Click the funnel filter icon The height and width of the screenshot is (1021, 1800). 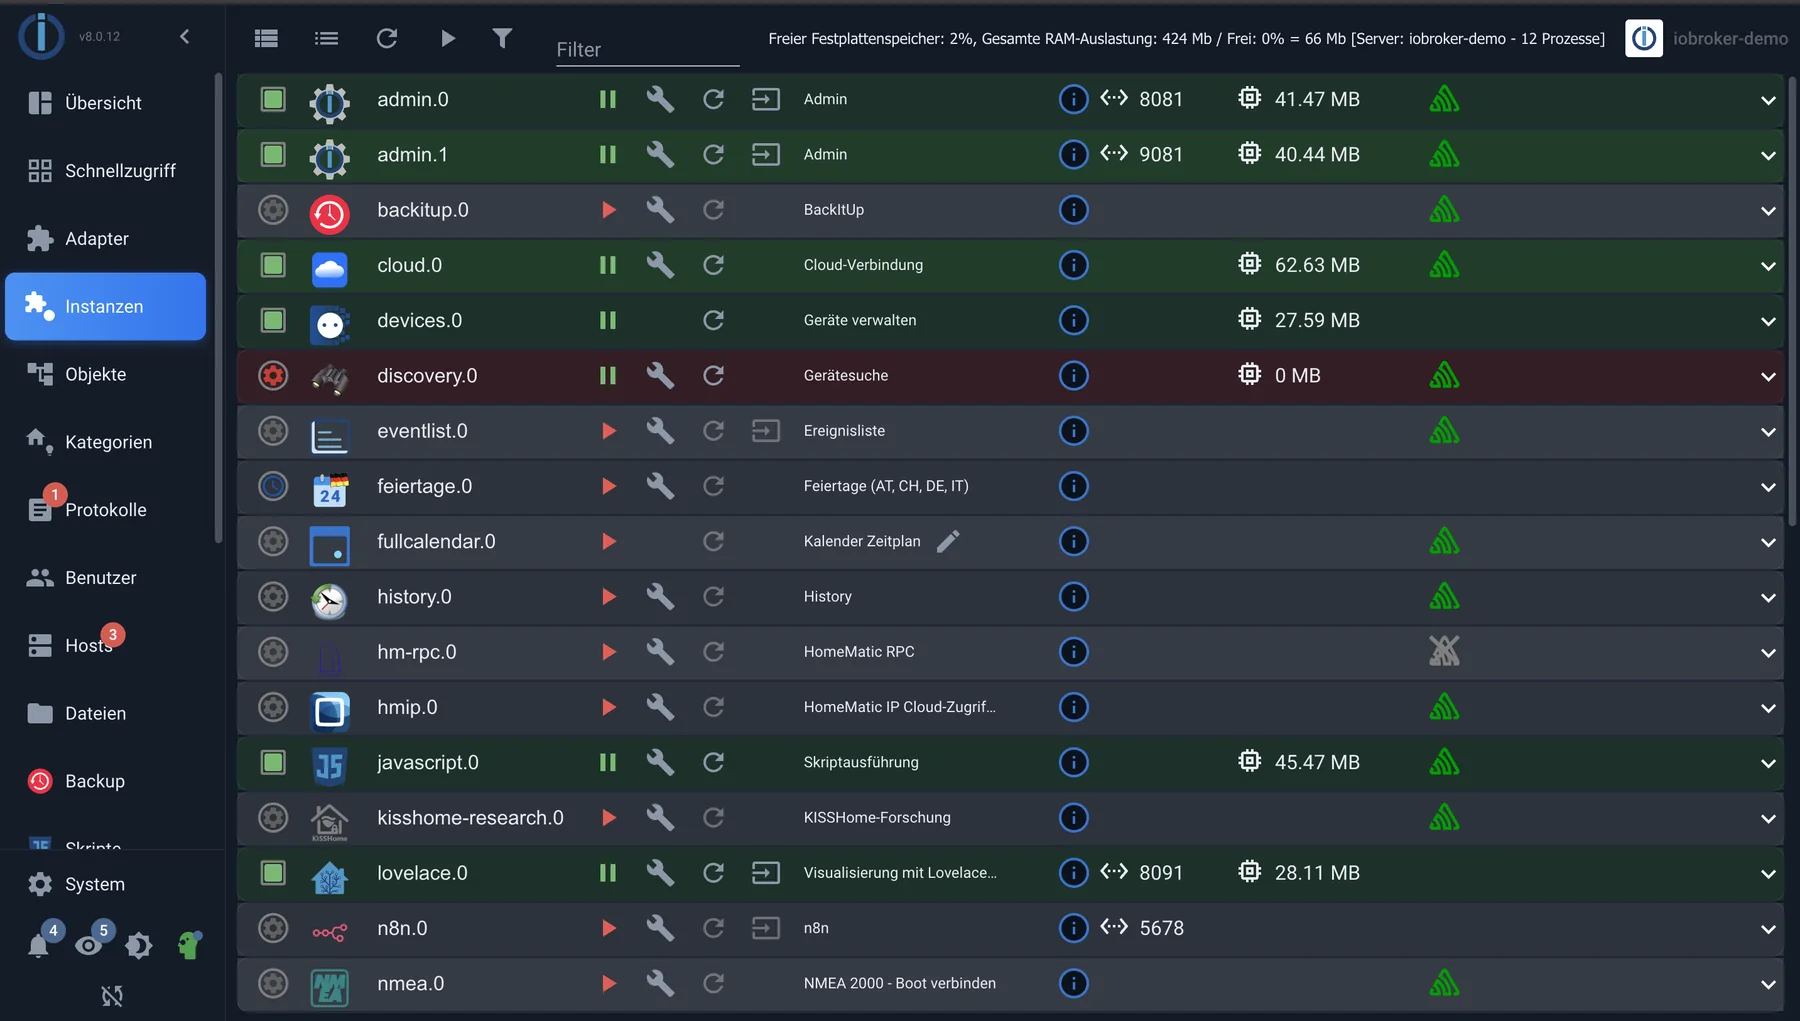coord(502,38)
